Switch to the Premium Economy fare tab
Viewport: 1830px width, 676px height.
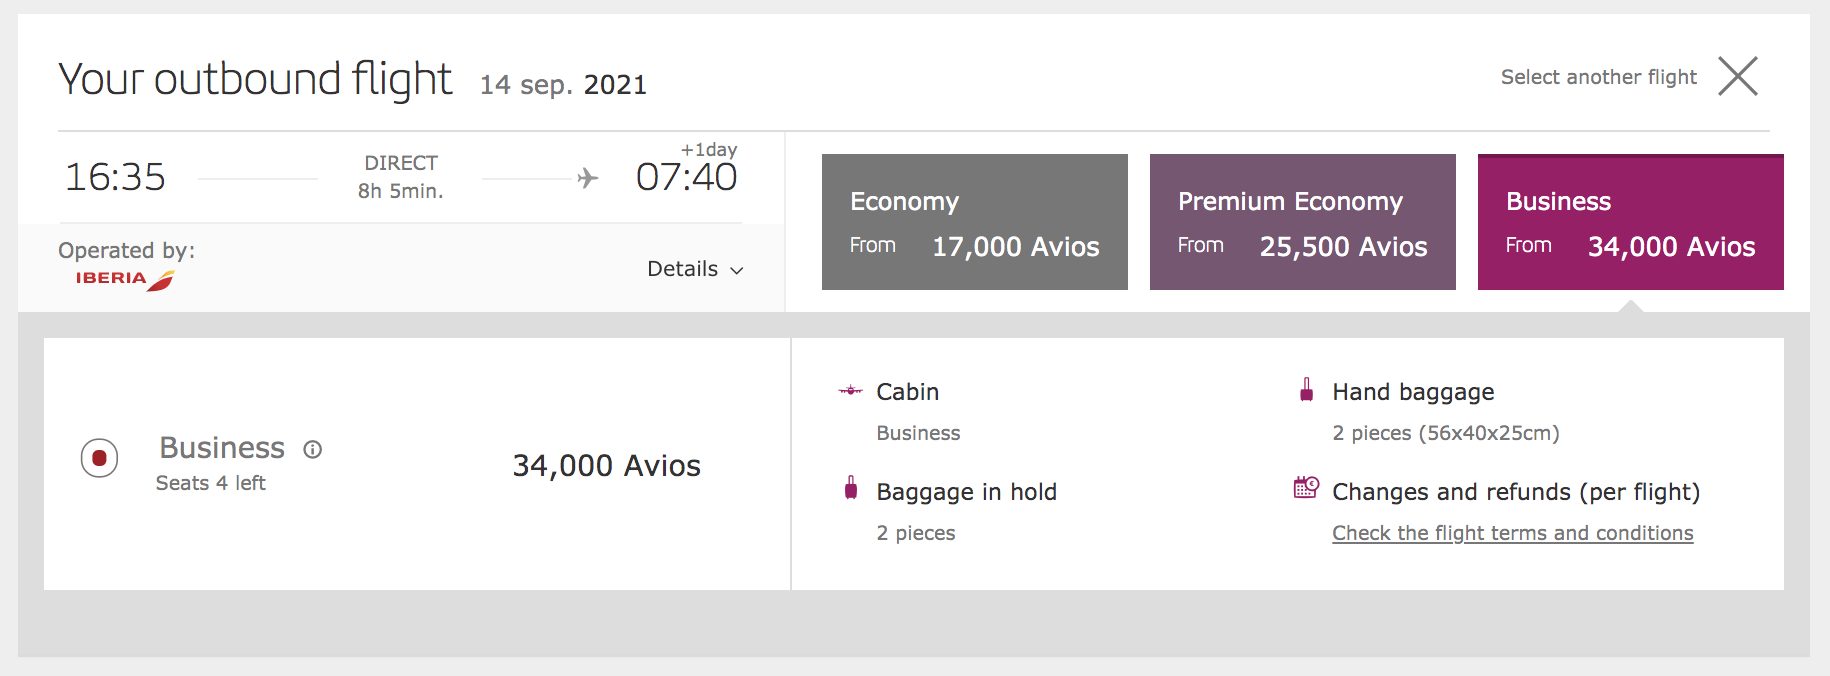click(x=1303, y=222)
